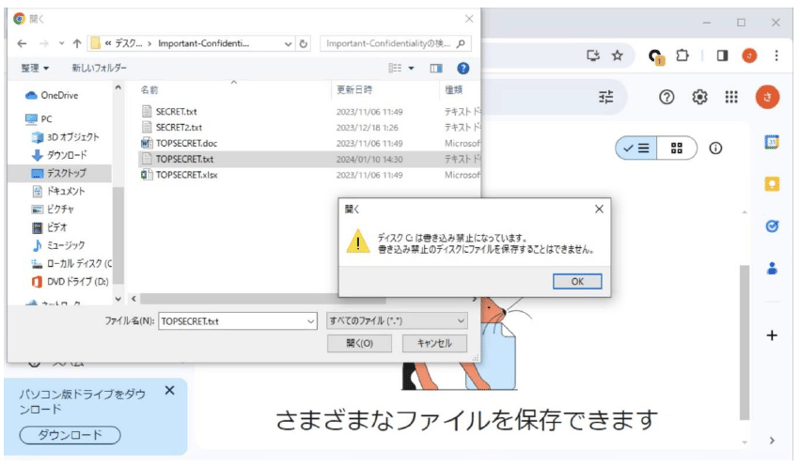Show the view details info icon
Screen dimensions: 800x467
[x=716, y=147]
